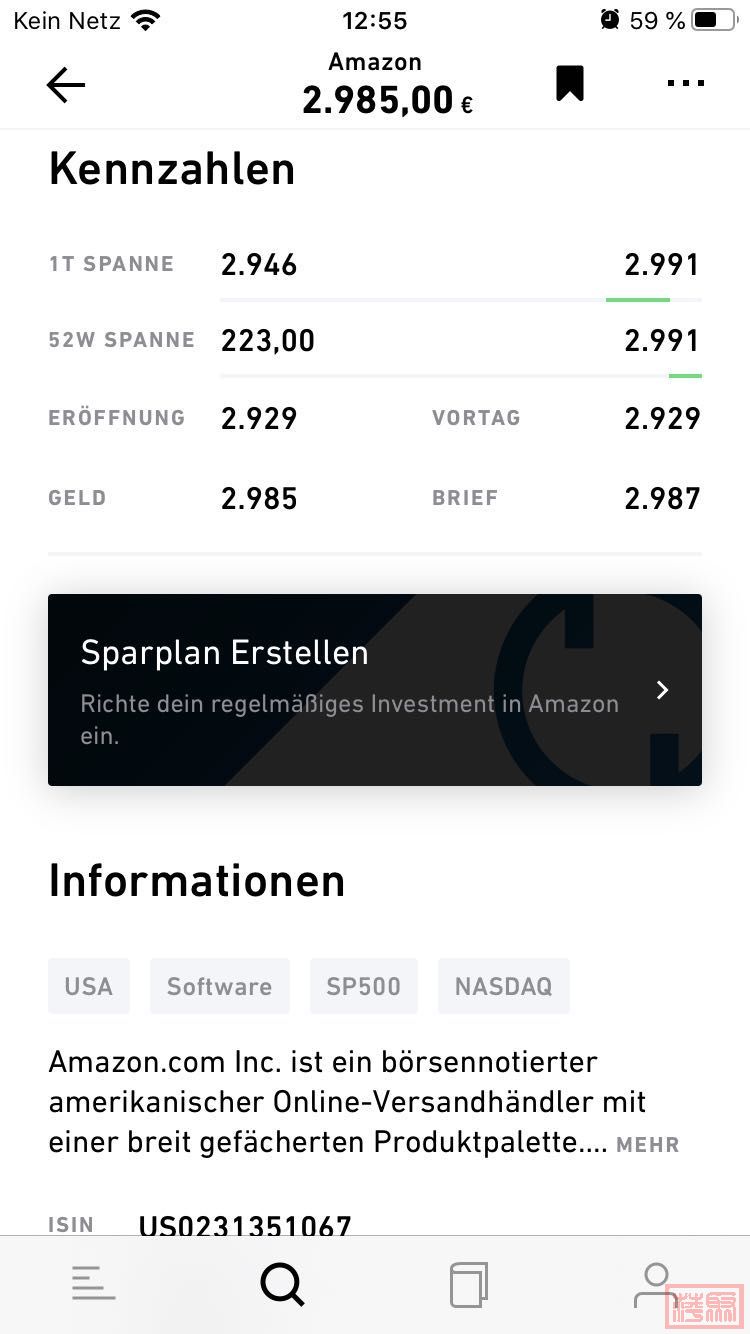
Task: Select the Software tag
Action: tap(220, 986)
